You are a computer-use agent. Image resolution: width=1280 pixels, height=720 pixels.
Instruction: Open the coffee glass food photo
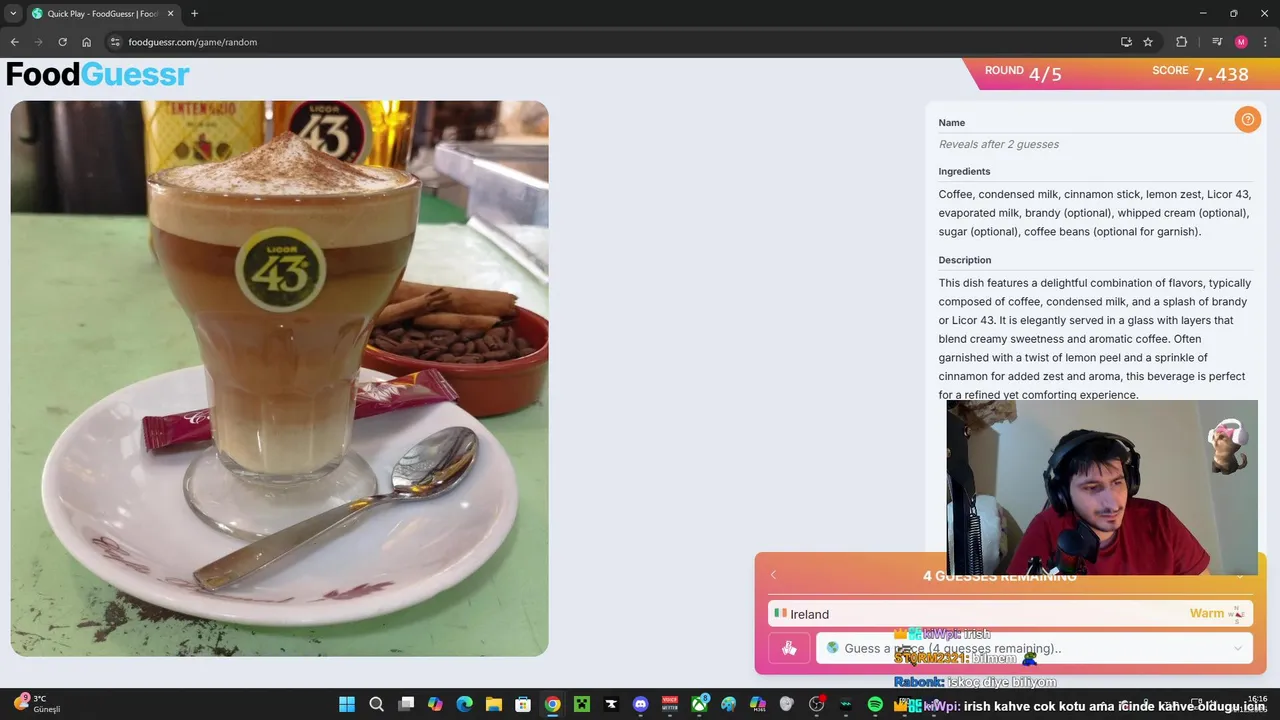(x=279, y=378)
